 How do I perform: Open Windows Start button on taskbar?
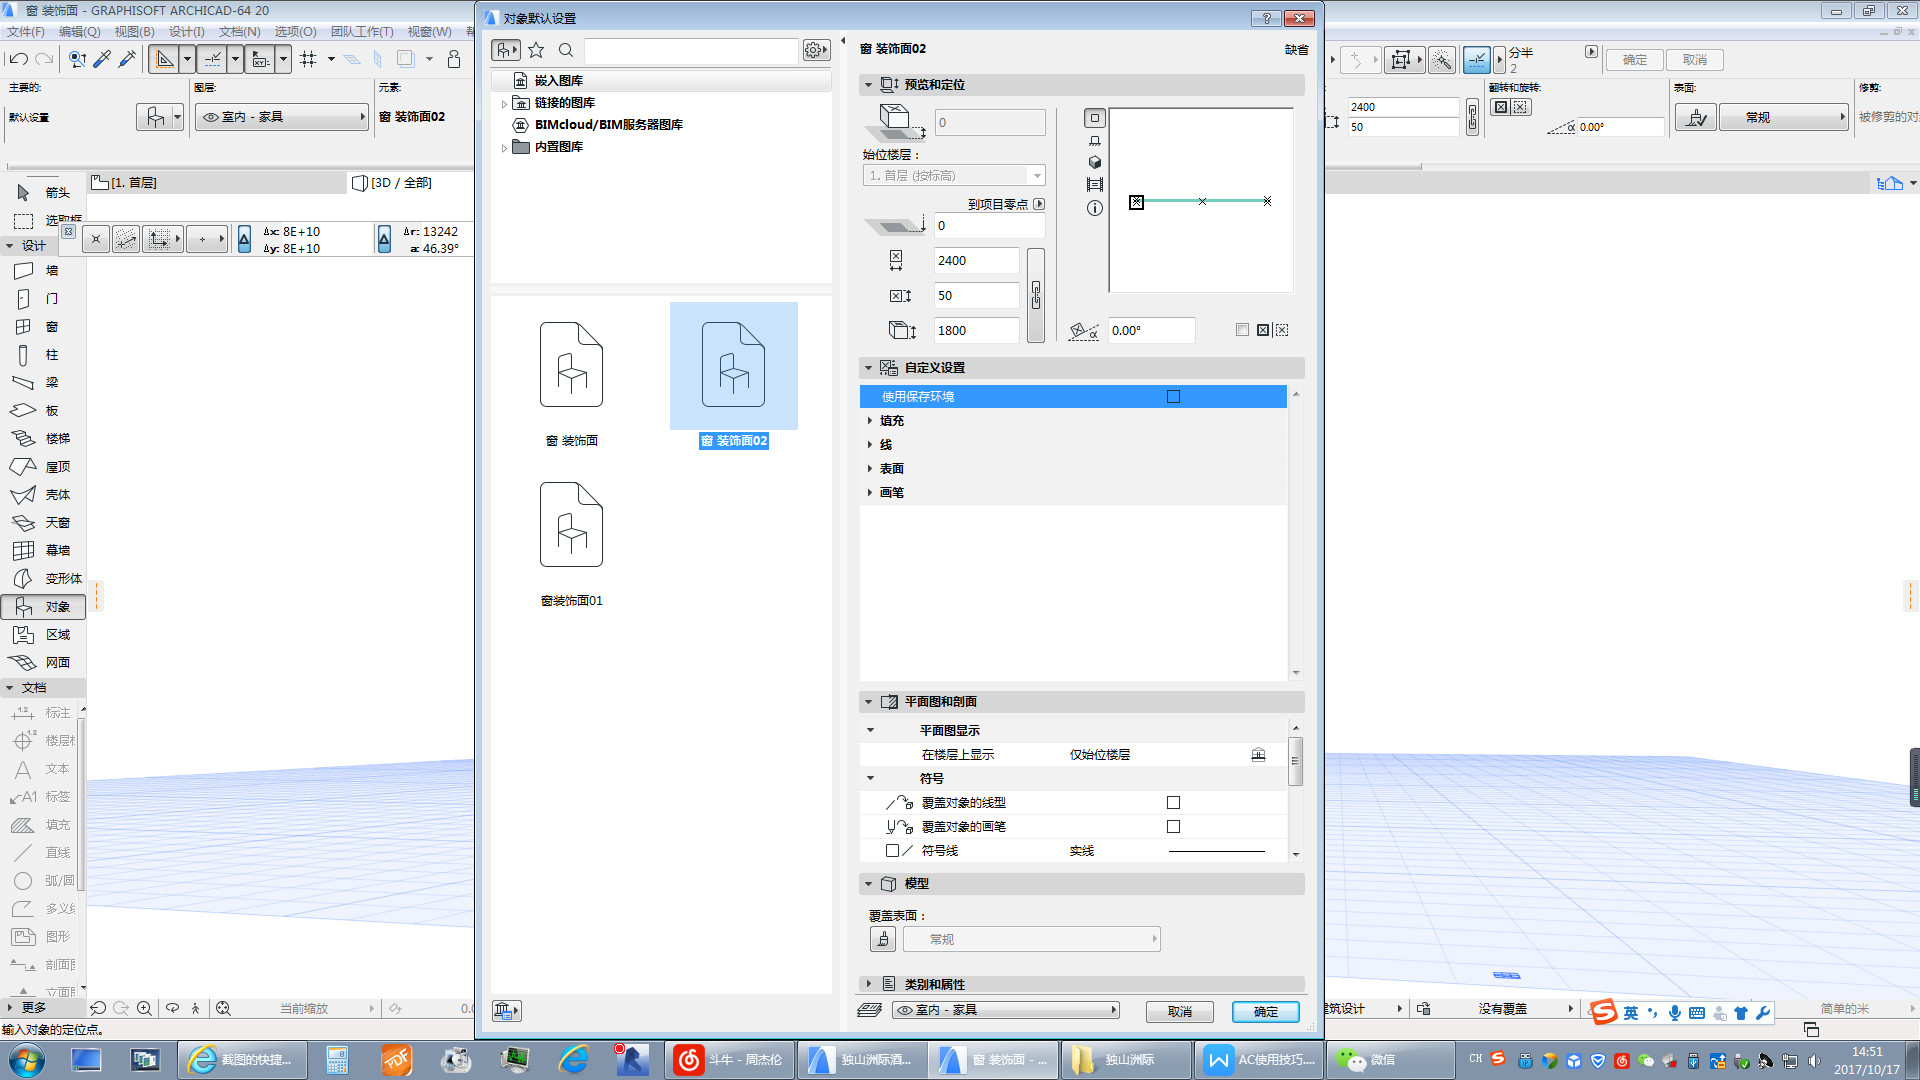(27, 1060)
